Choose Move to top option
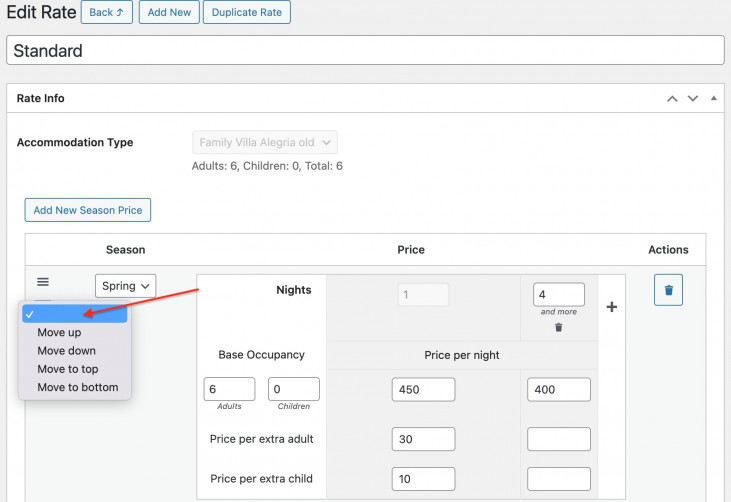 [x=67, y=369]
